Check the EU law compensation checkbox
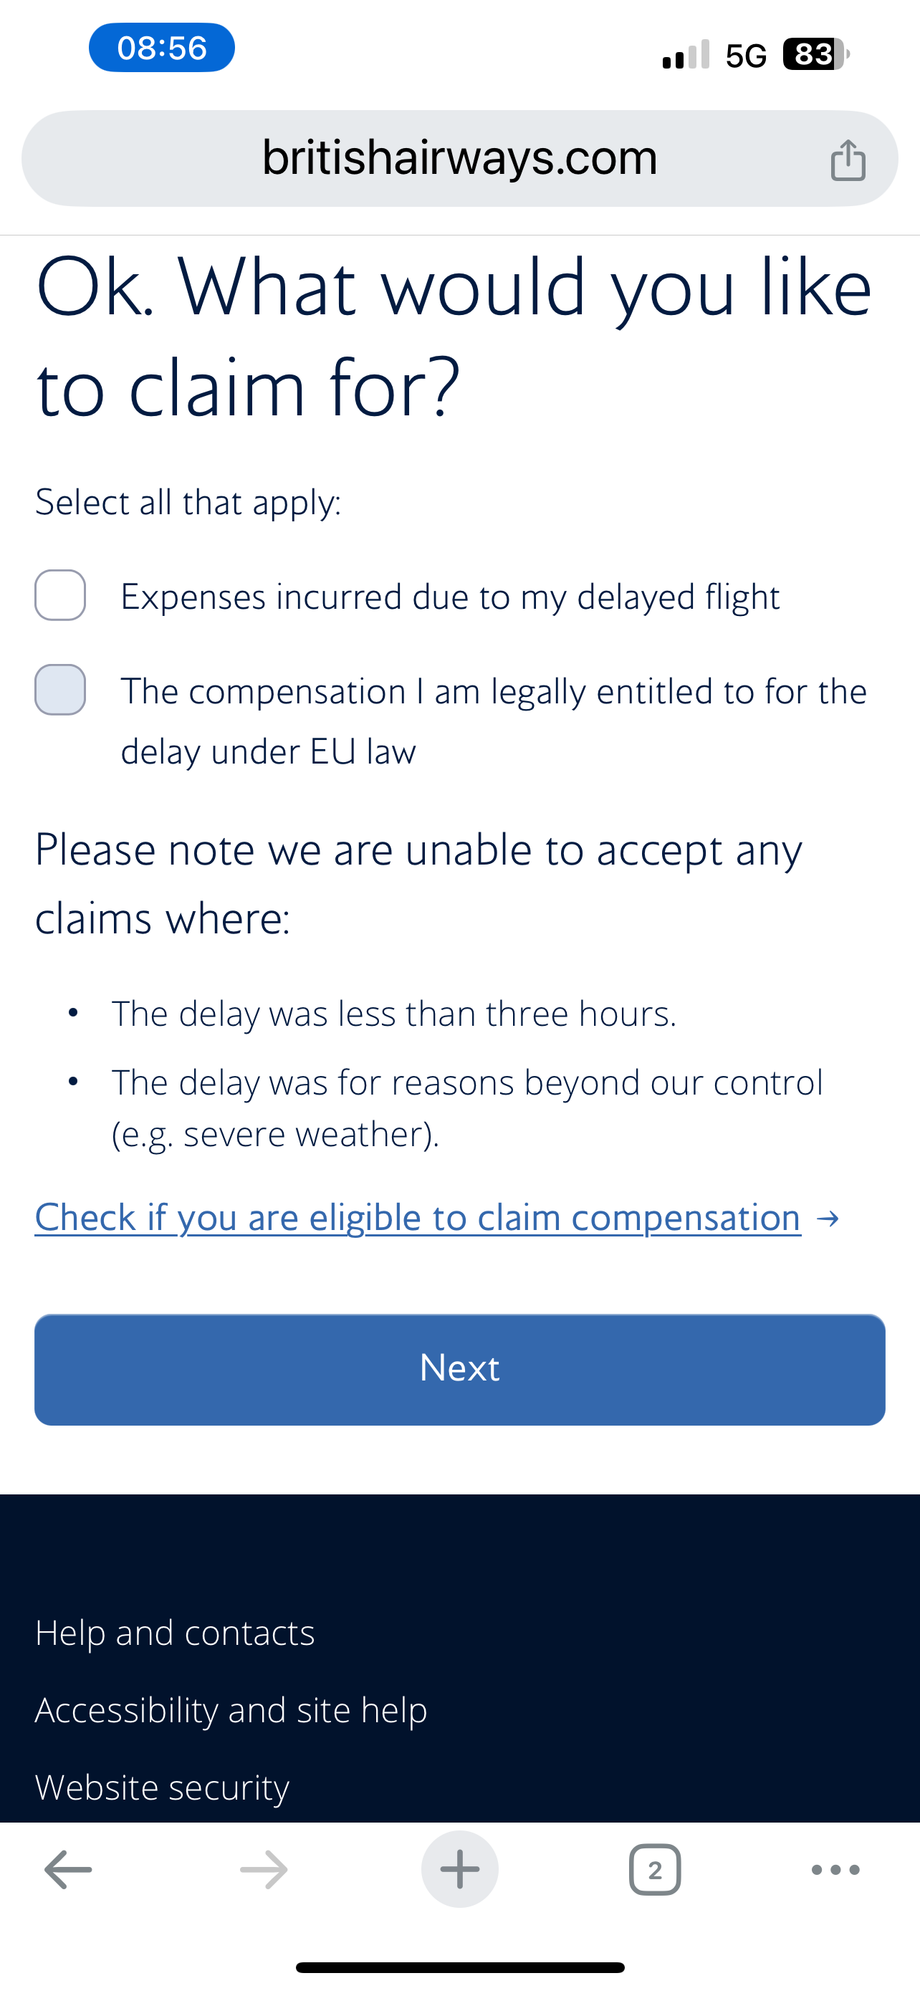The height and width of the screenshot is (1990, 920). pos(60,690)
